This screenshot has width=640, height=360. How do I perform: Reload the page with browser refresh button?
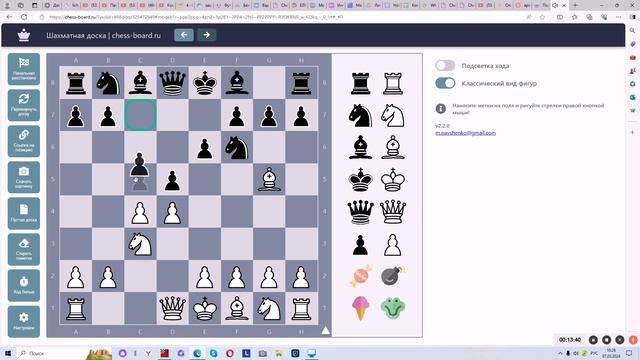pyautogui.click(x=24, y=17)
